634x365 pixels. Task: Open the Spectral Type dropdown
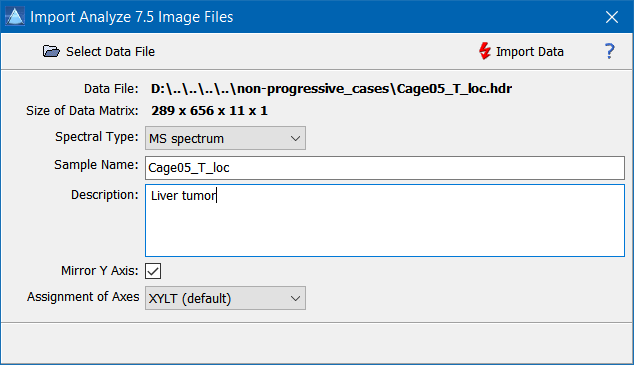tap(225, 138)
